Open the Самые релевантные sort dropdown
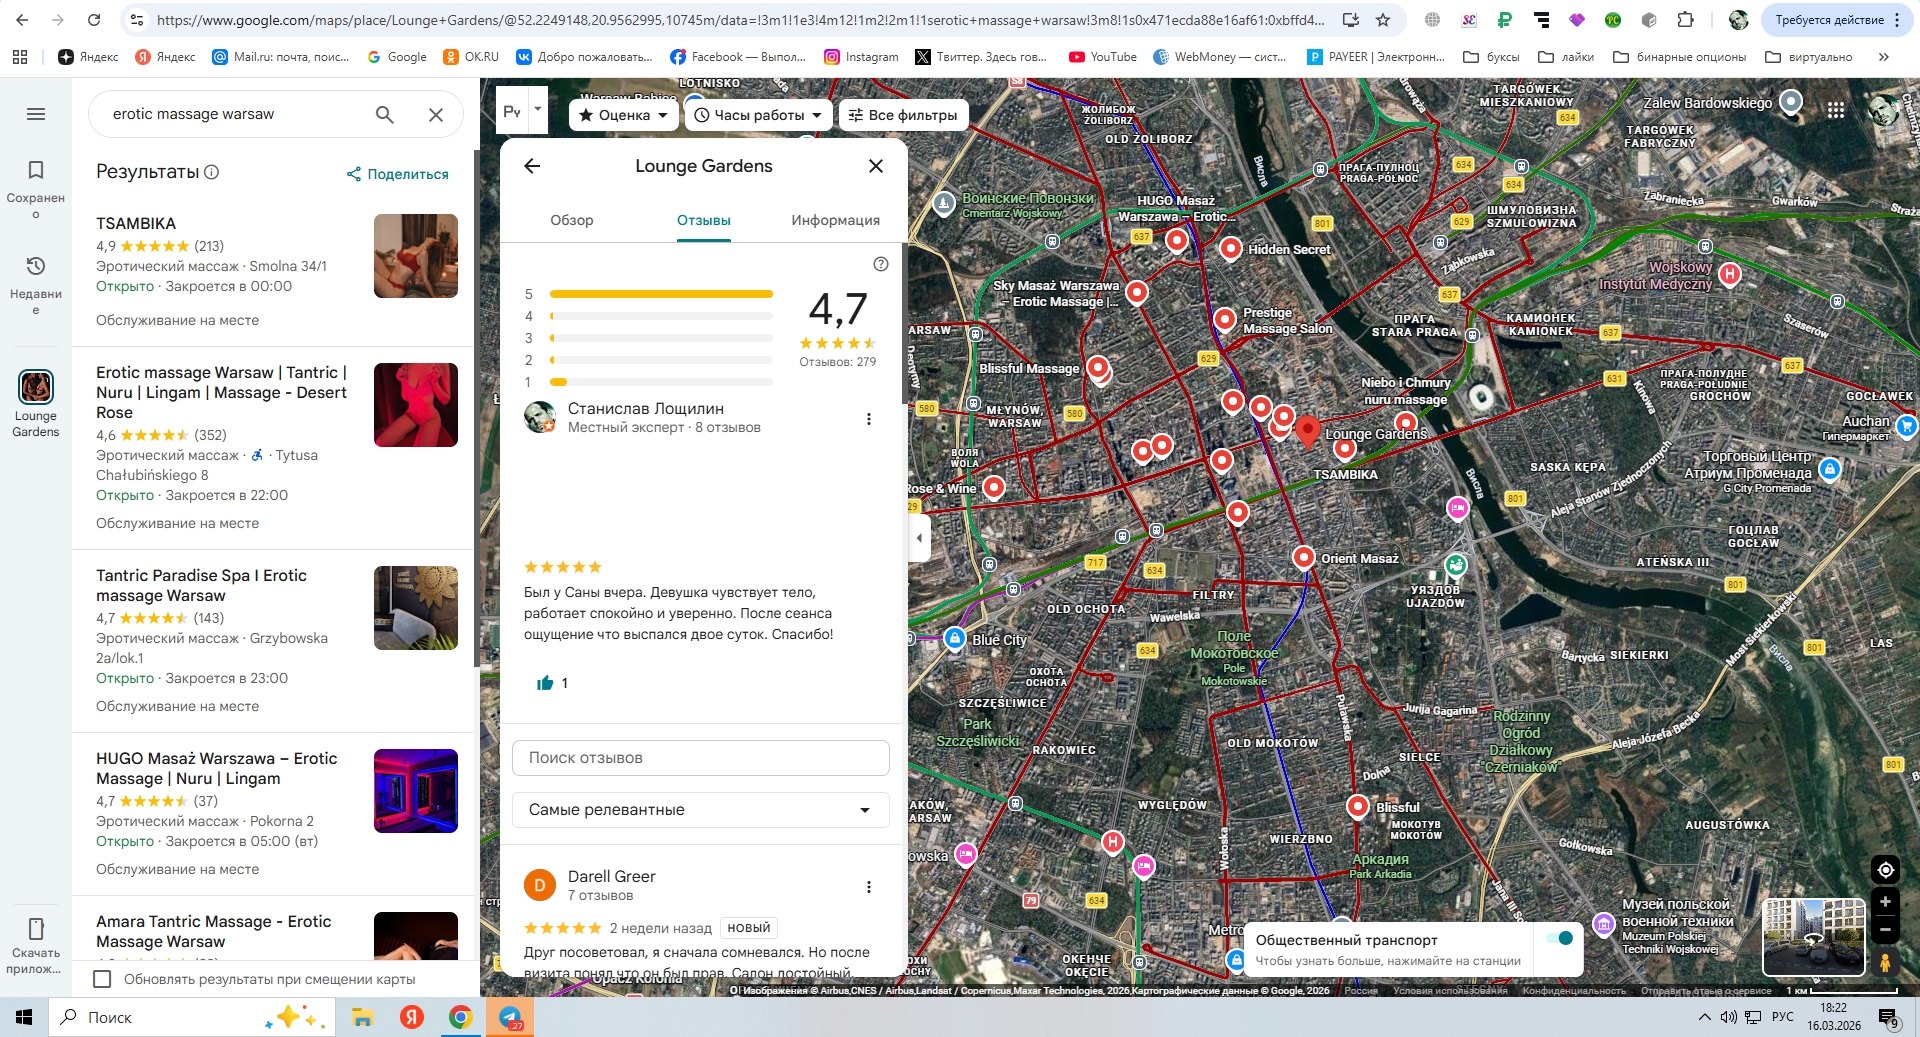 tap(700, 810)
